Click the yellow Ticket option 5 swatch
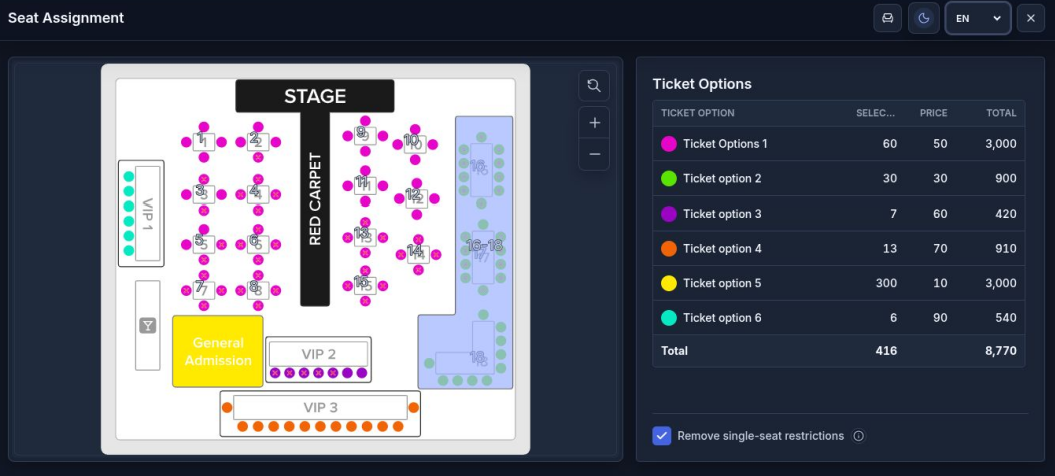Image resolution: width=1055 pixels, height=476 pixels. pos(669,283)
